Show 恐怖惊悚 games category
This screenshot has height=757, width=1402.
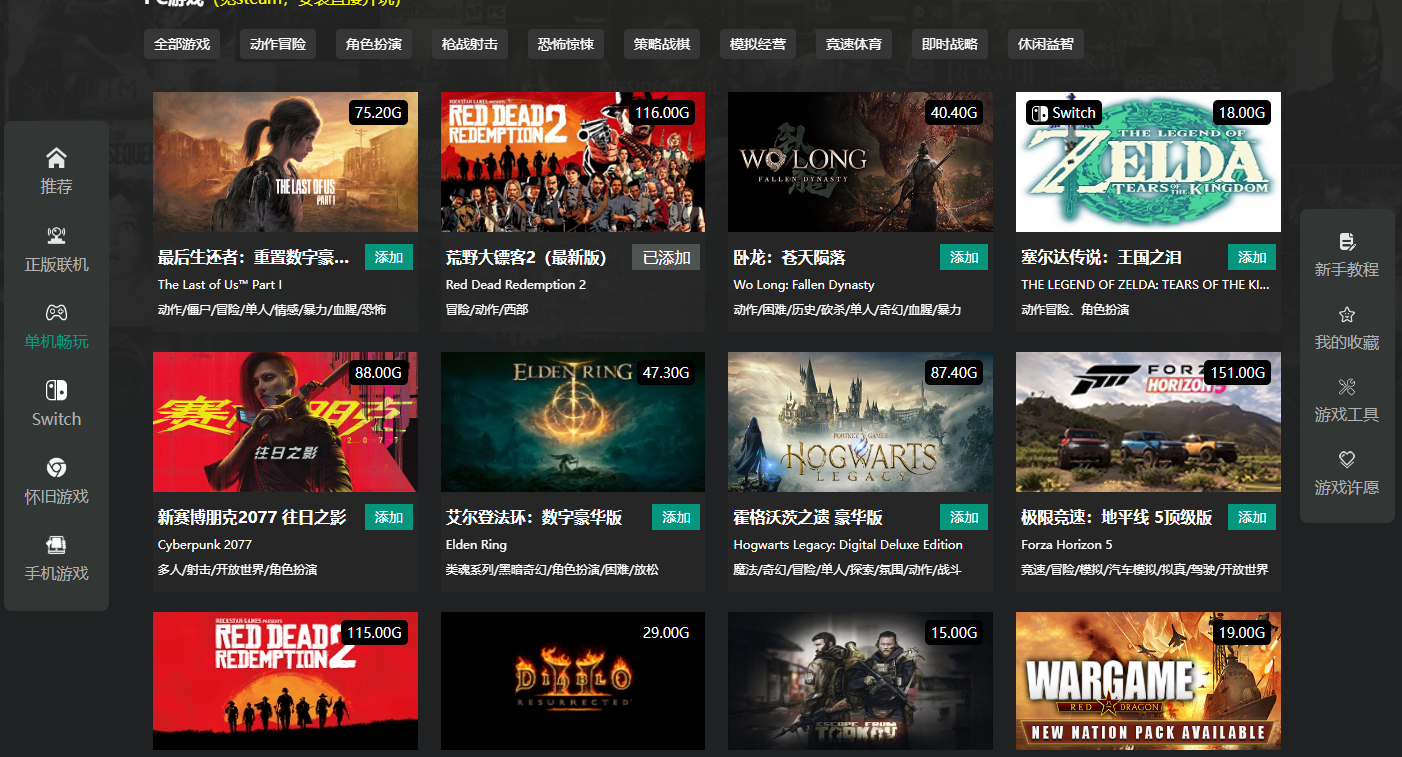pyautogui.click(x=566, y=44)
